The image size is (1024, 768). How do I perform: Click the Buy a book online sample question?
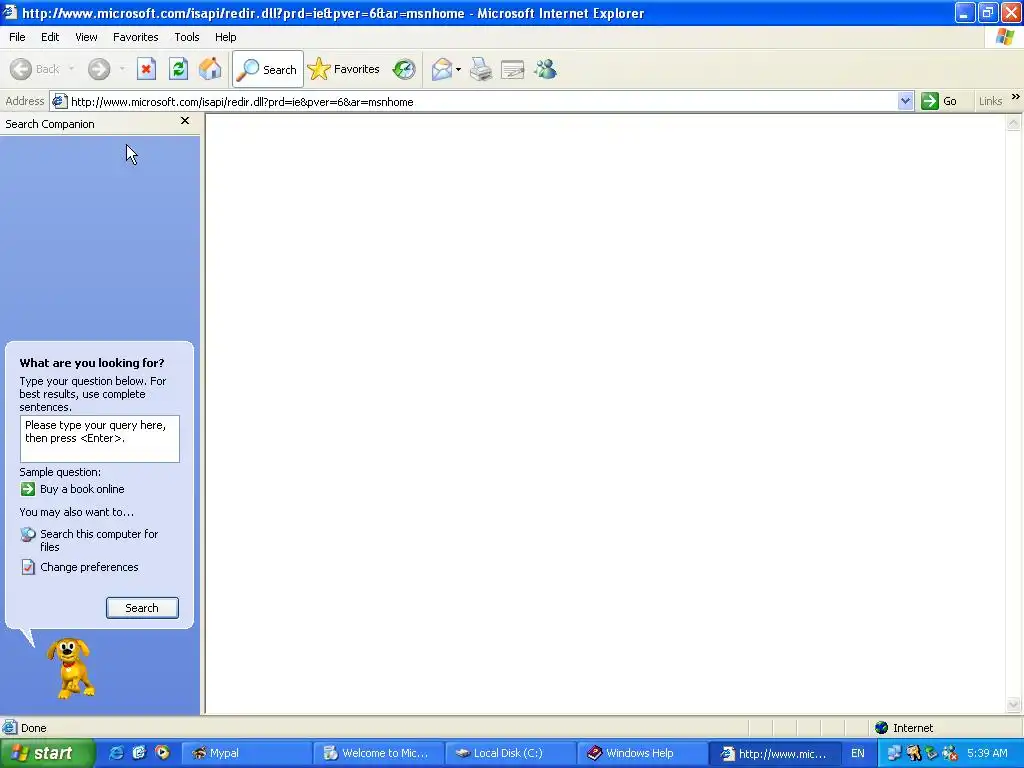[x=82, y=489]
